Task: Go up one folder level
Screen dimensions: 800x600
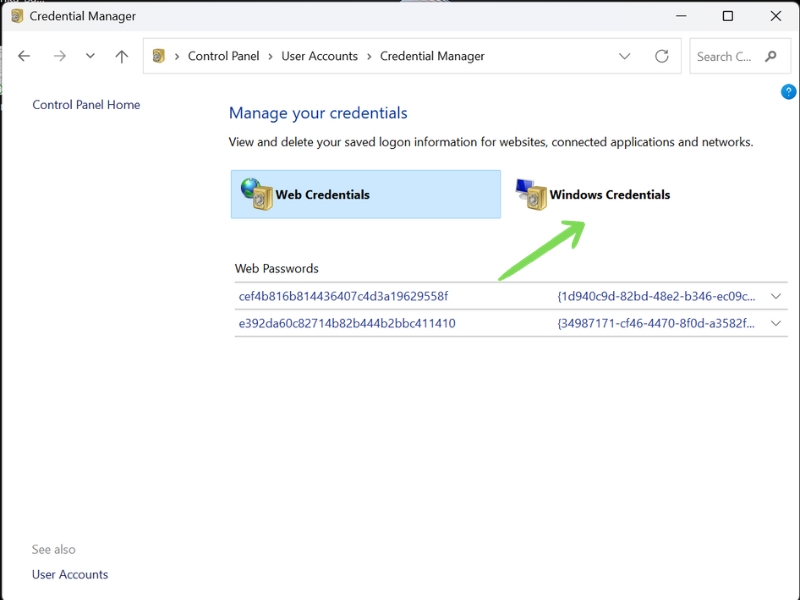Action: pyautogui.click(x=121, y=56)
